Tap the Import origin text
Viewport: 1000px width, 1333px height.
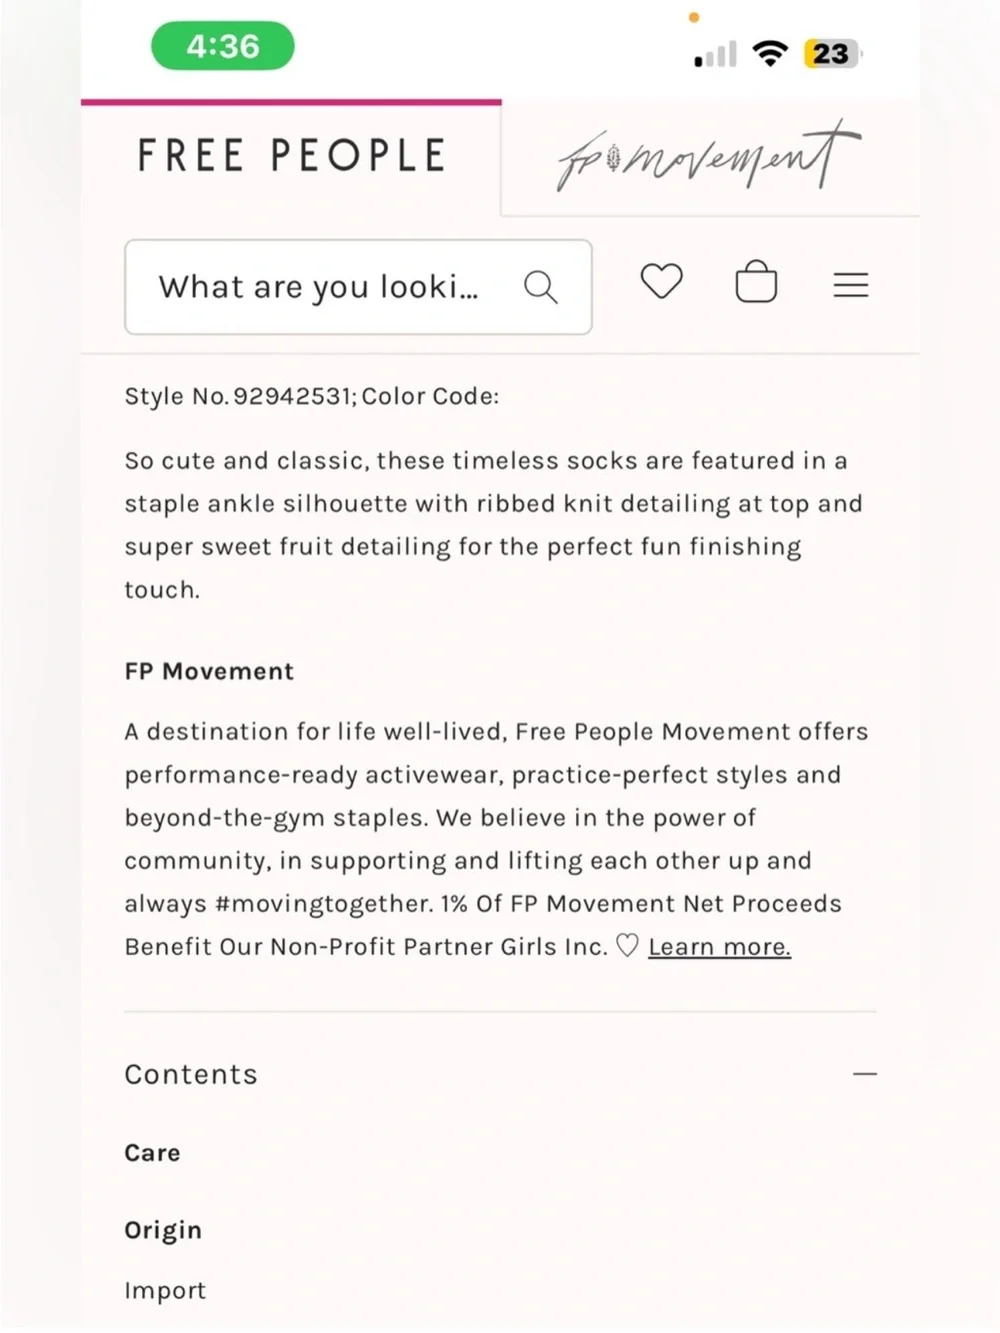coord(165,1290)
